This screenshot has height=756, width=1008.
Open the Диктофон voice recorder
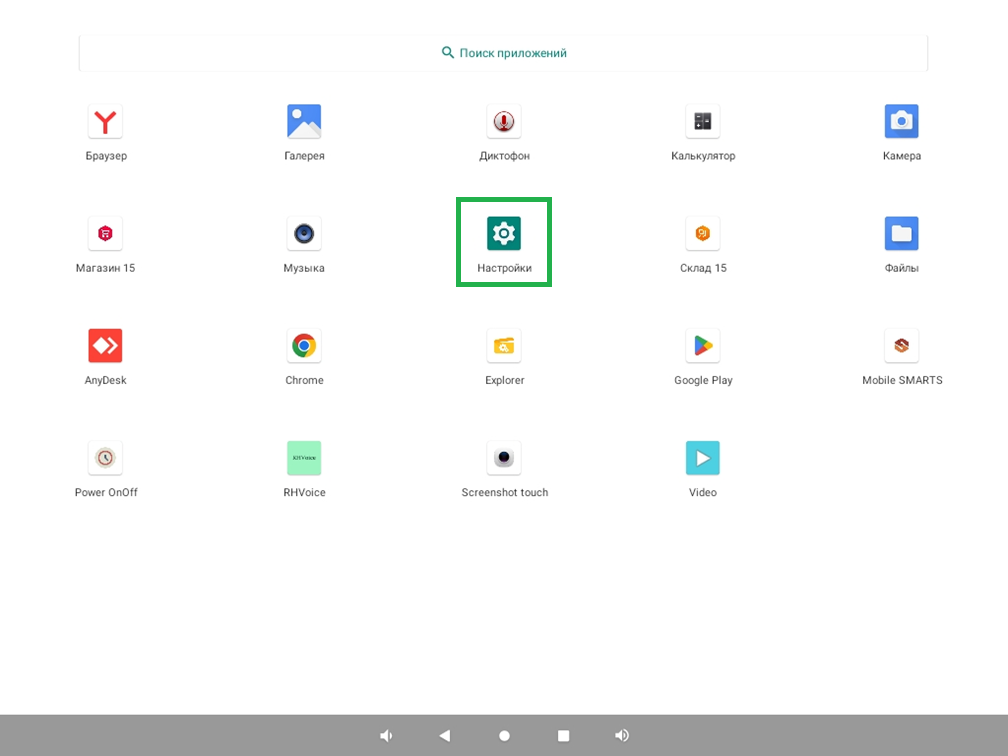point(504,122)
